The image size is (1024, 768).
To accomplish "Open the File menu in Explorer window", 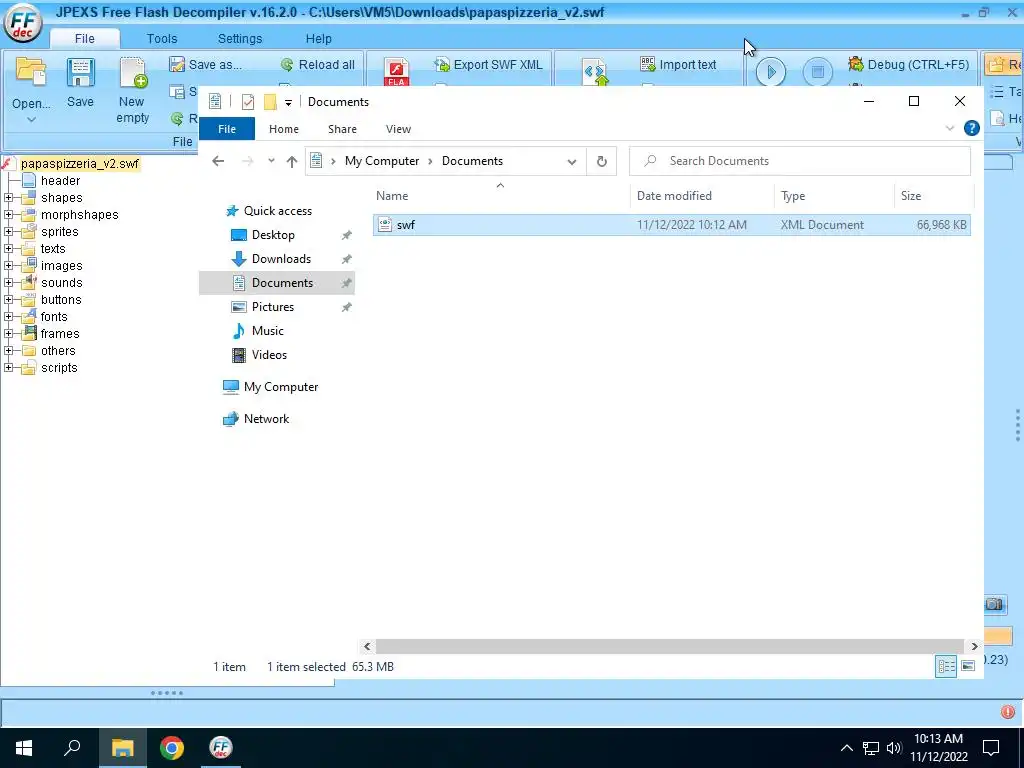I will (227, 129).
